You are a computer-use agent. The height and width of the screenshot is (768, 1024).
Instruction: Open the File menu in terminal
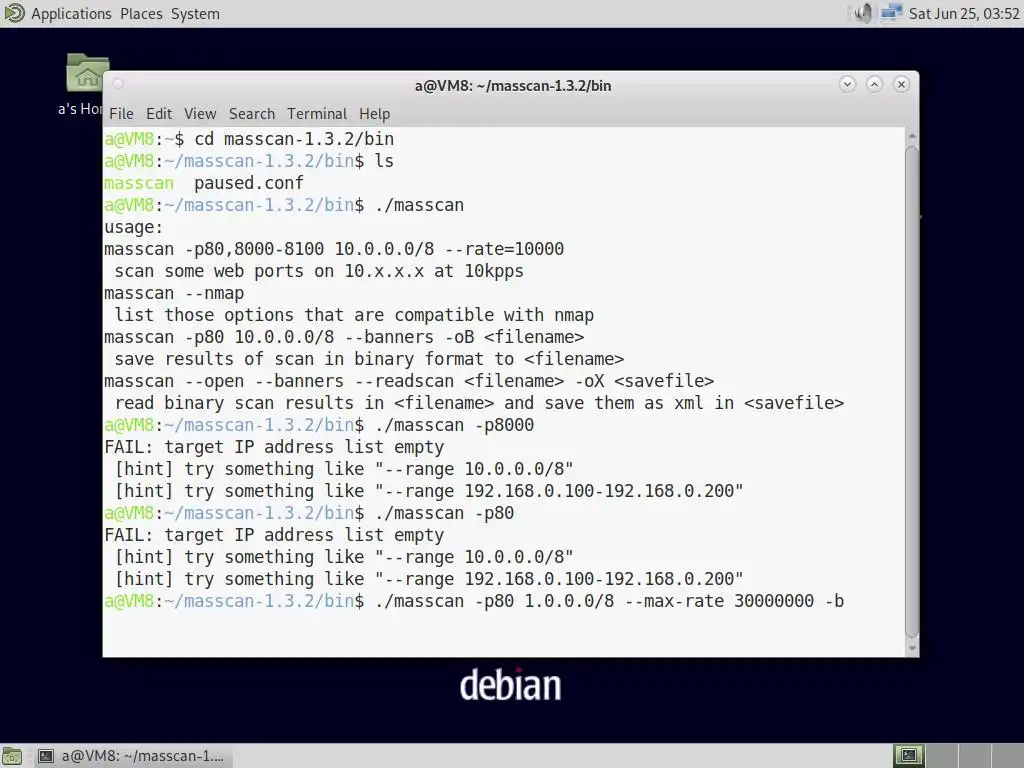click(x=121, y=114)
